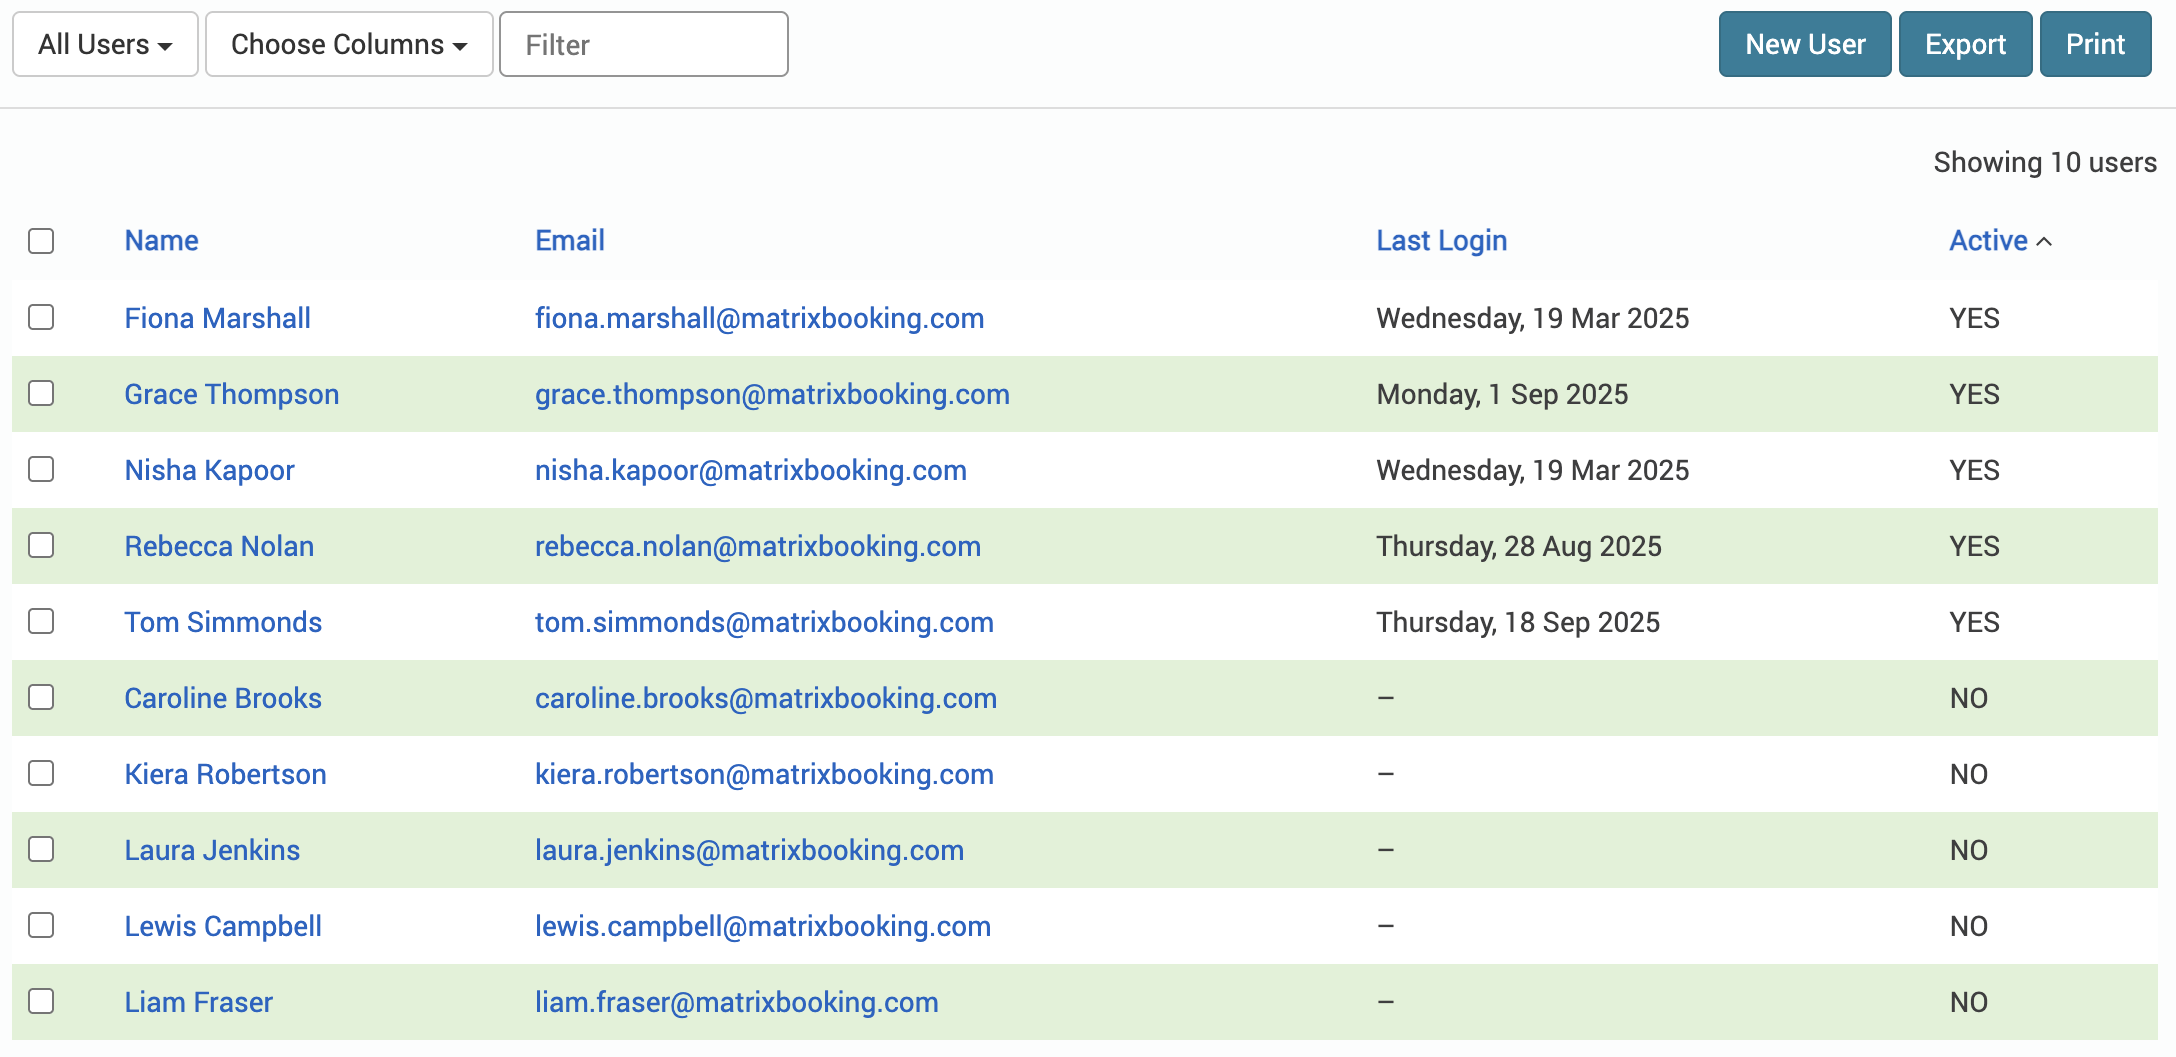The height and width of the screenshot is (1057, 2176).
Task: Select the checkbox next to Liam Fraser
Action: point(41,1001)
